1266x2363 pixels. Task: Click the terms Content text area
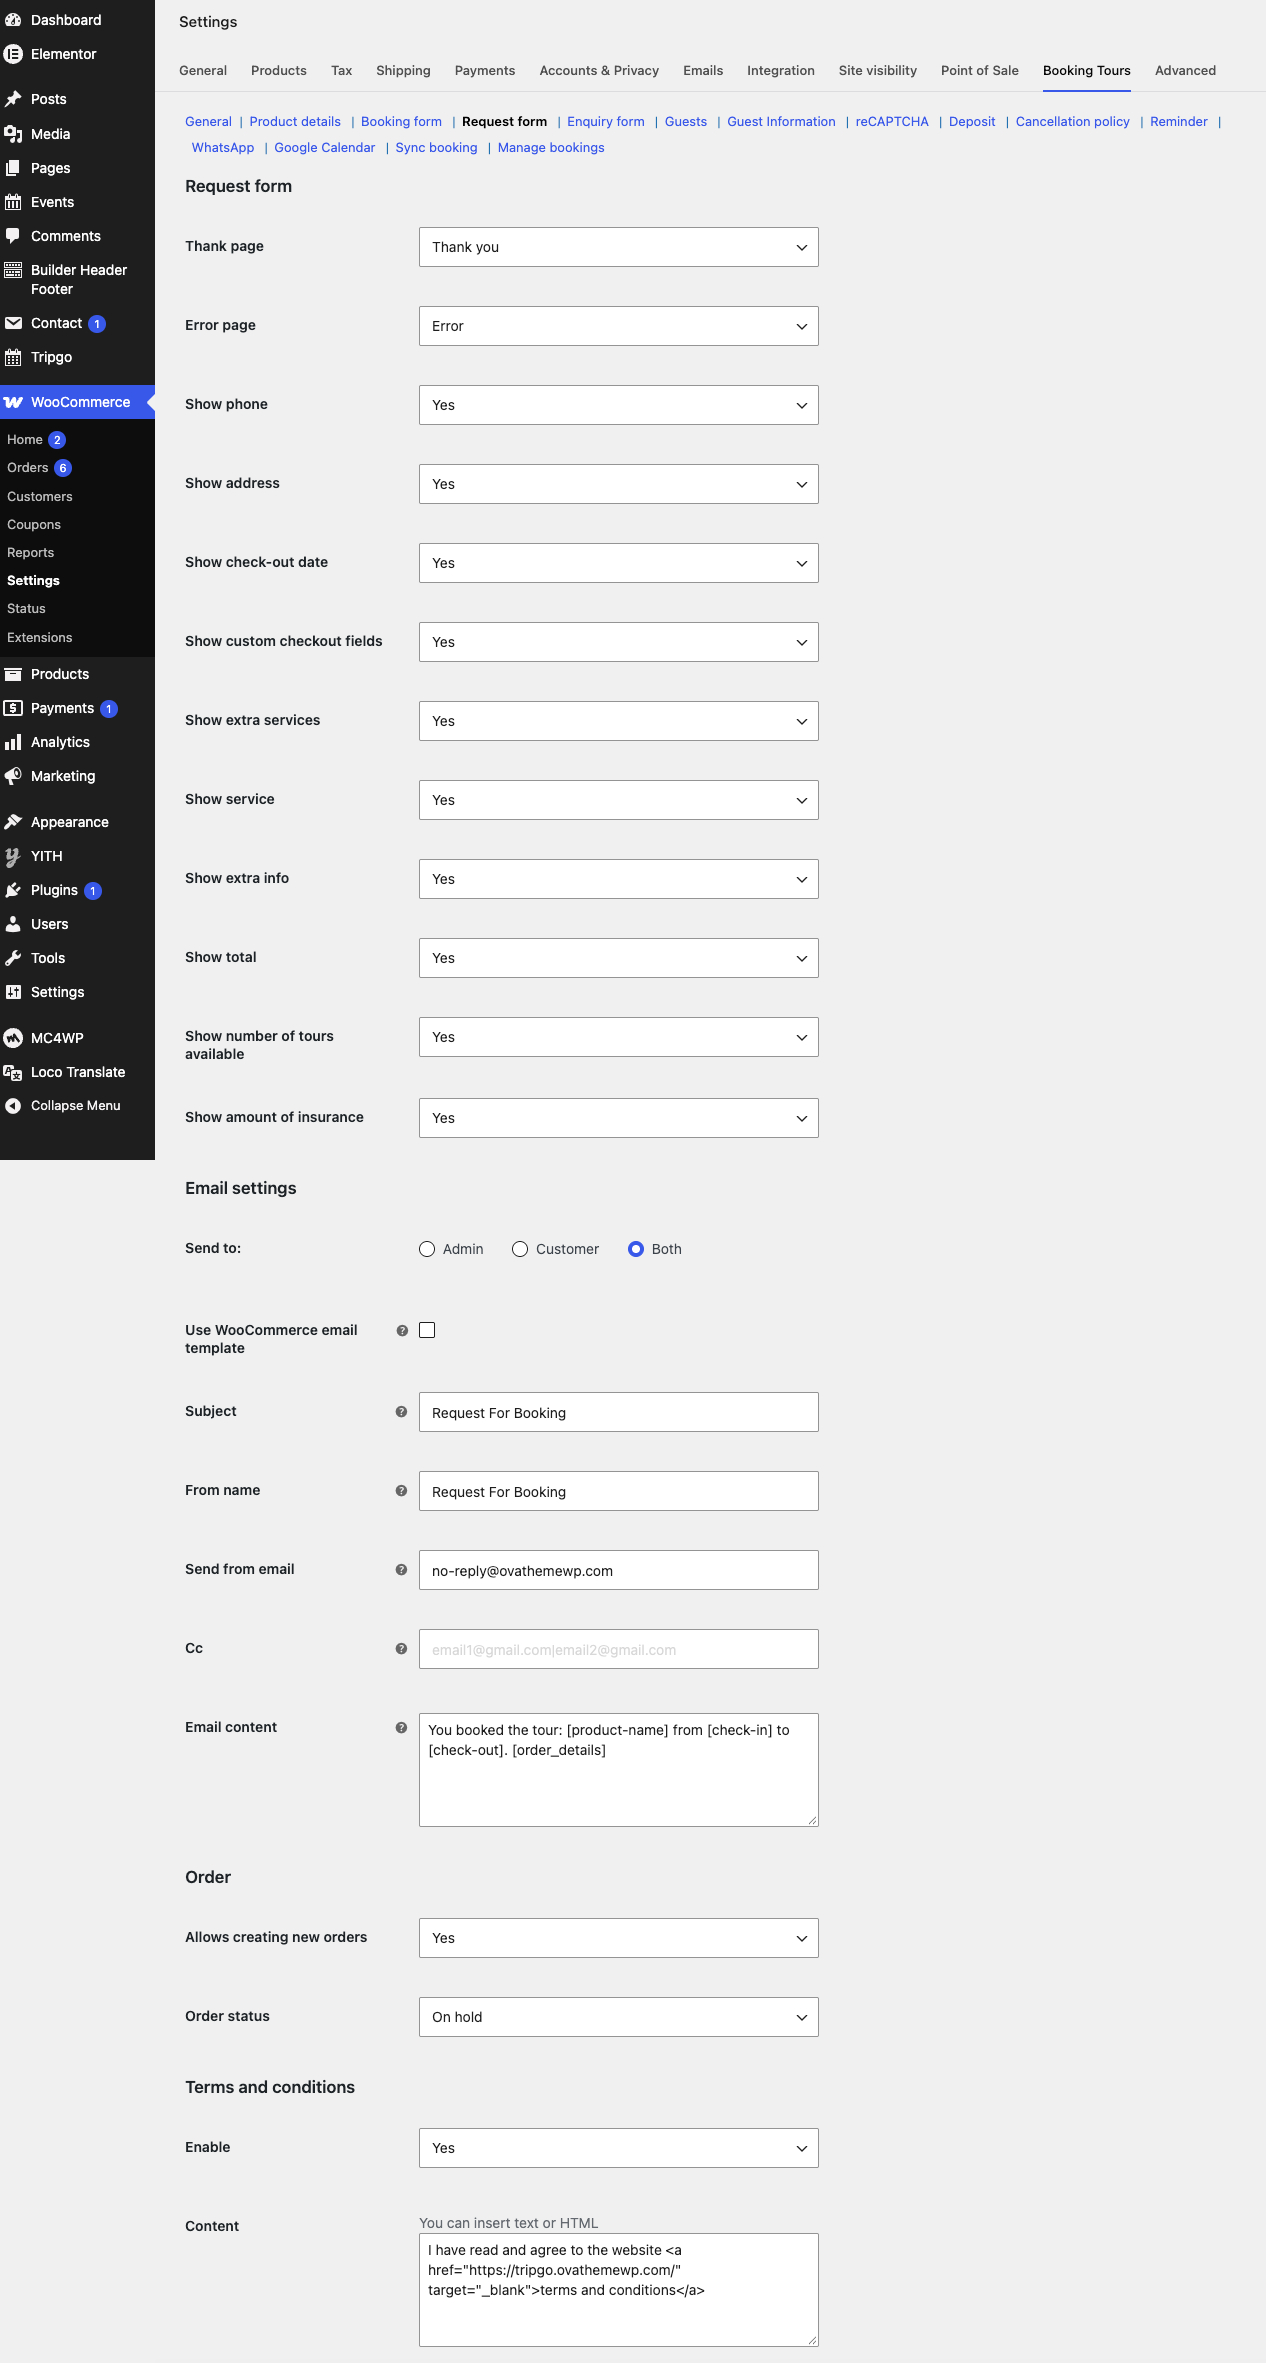tap(619, 2290)
